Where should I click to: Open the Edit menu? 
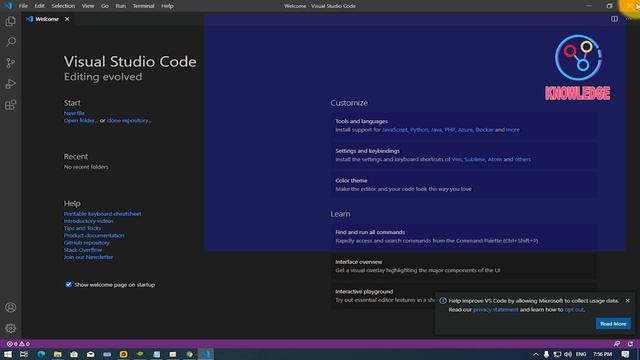(40, 6)
